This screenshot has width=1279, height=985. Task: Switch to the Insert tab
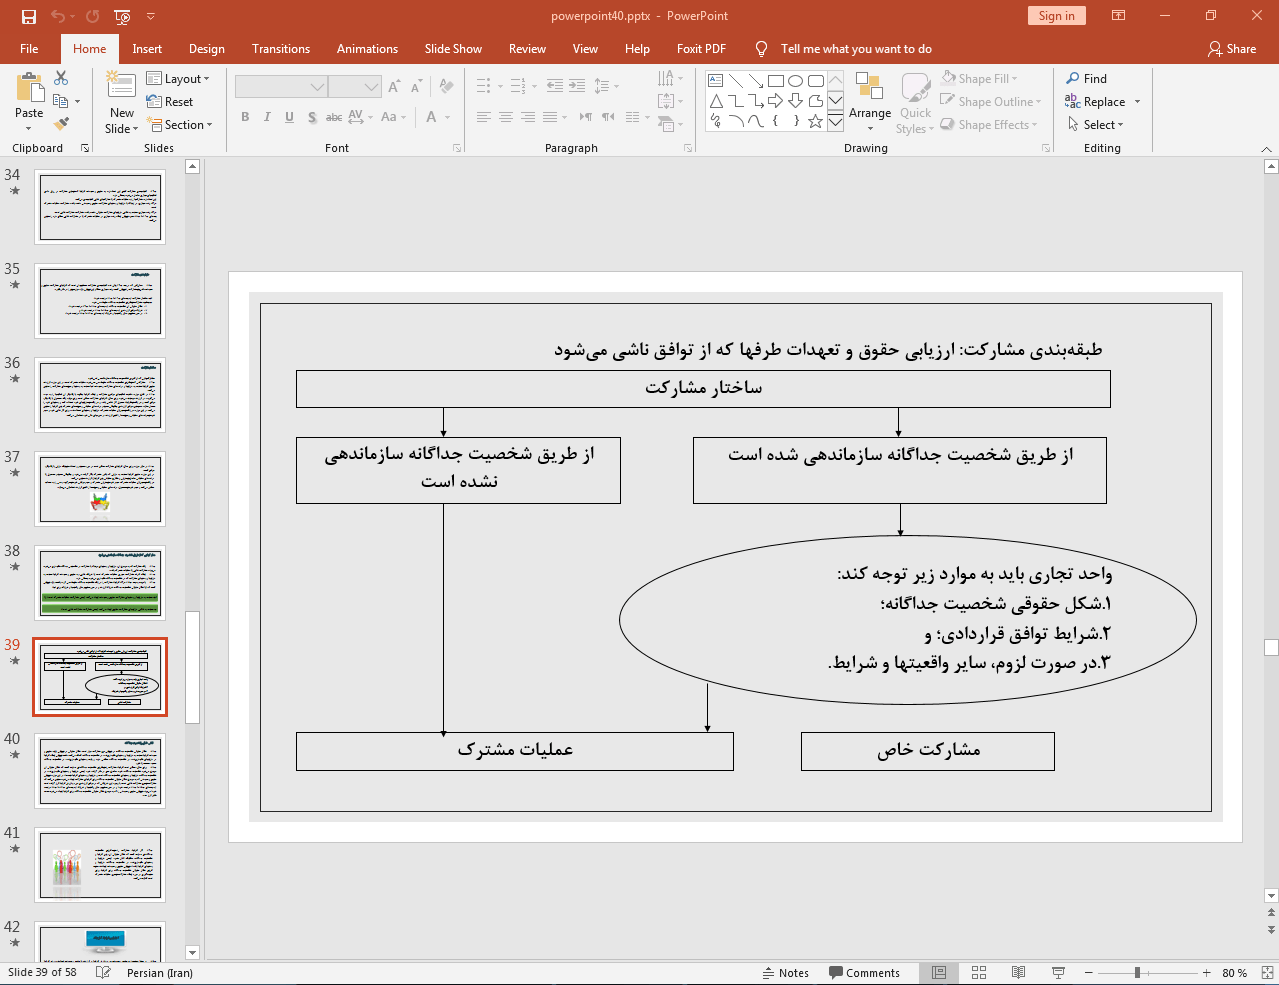(x=147, y=48)
